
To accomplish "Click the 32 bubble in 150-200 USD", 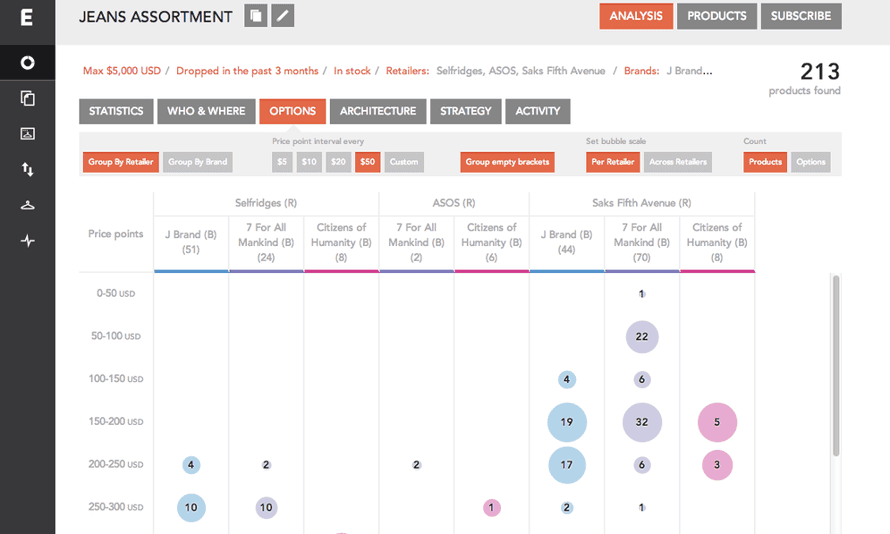I will 642,422.
